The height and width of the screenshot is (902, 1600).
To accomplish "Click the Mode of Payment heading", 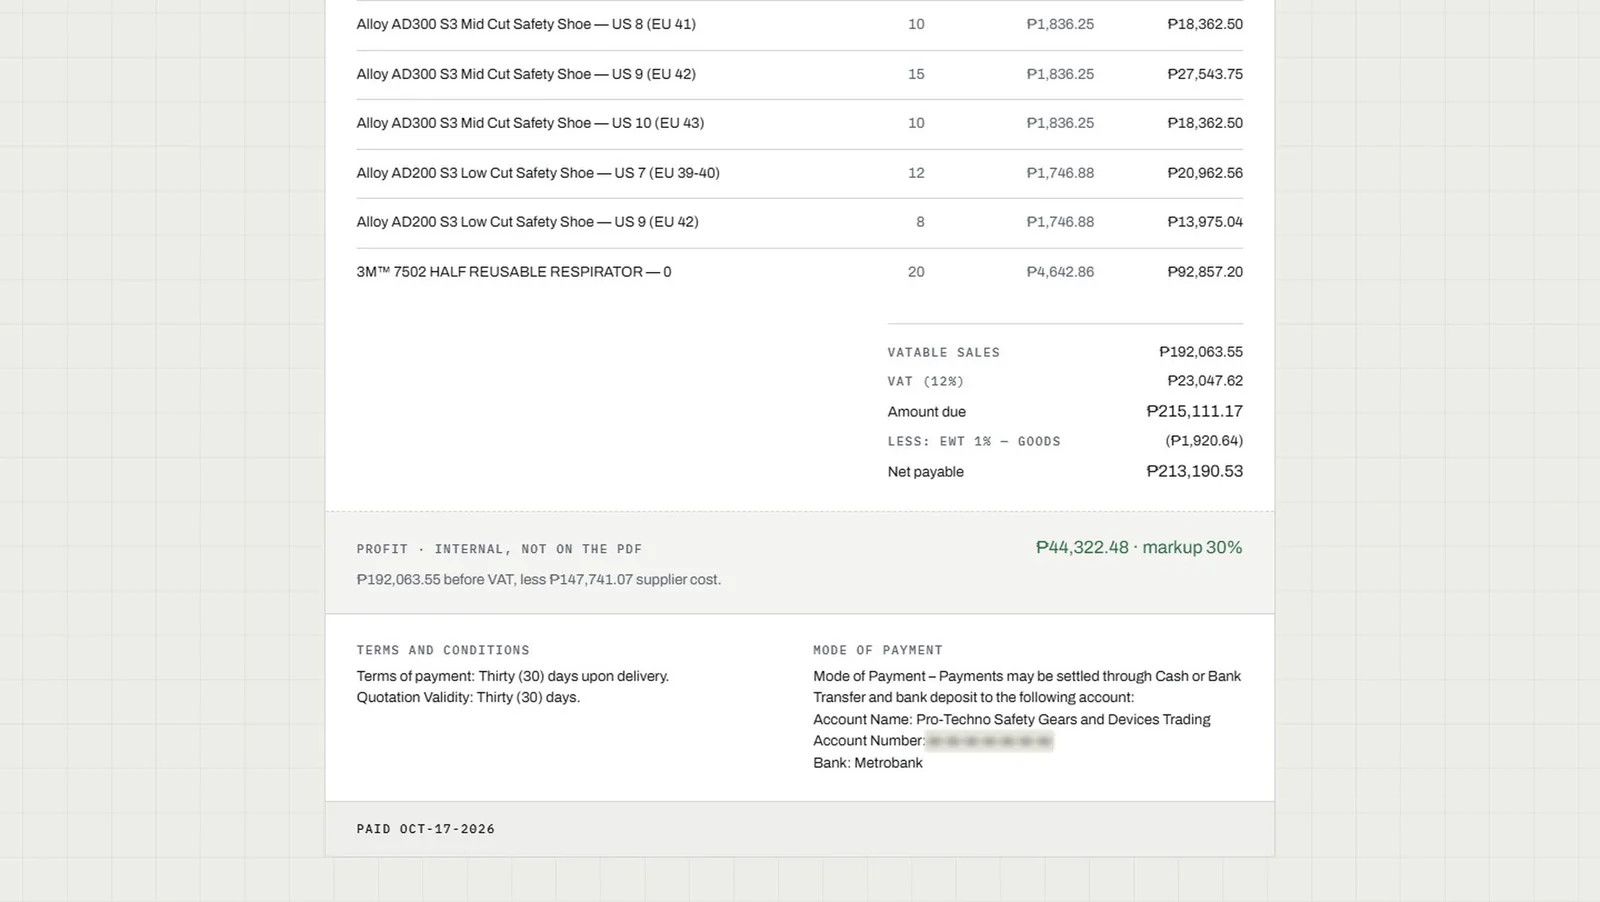I will point(878,650).
